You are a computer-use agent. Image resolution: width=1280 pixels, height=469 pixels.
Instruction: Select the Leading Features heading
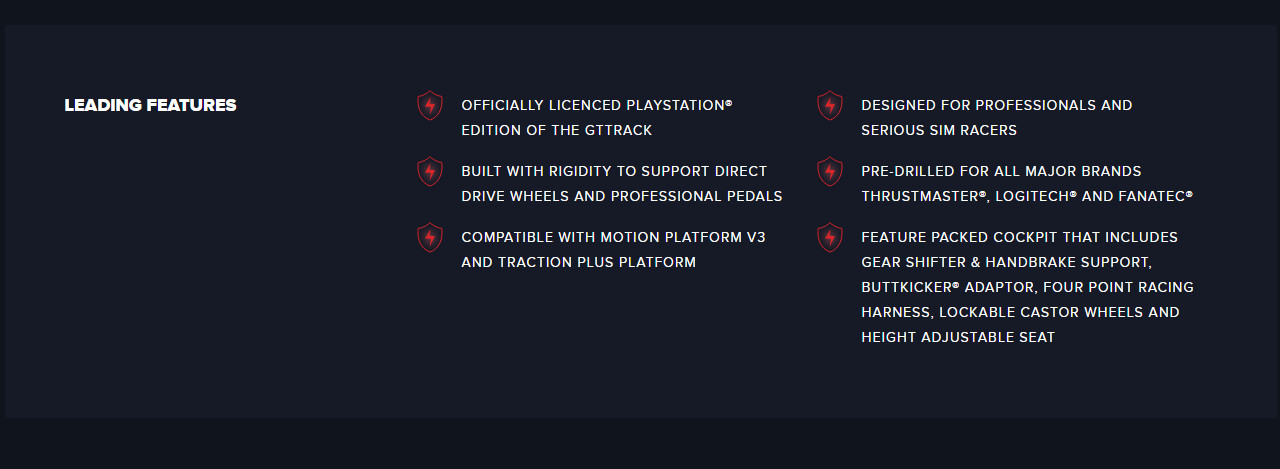[150, 105]
